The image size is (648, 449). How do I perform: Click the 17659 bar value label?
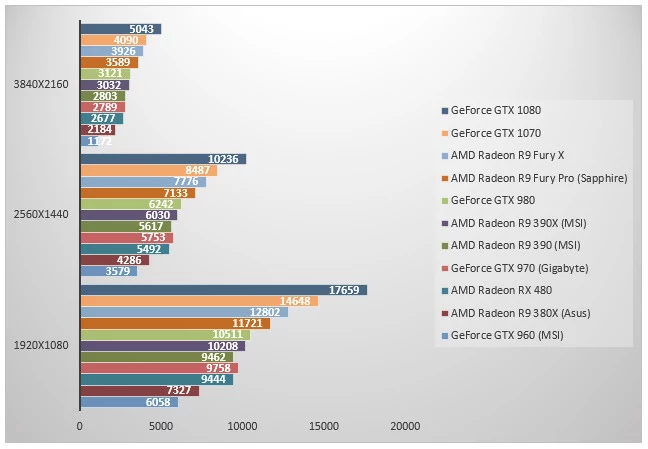344,290
